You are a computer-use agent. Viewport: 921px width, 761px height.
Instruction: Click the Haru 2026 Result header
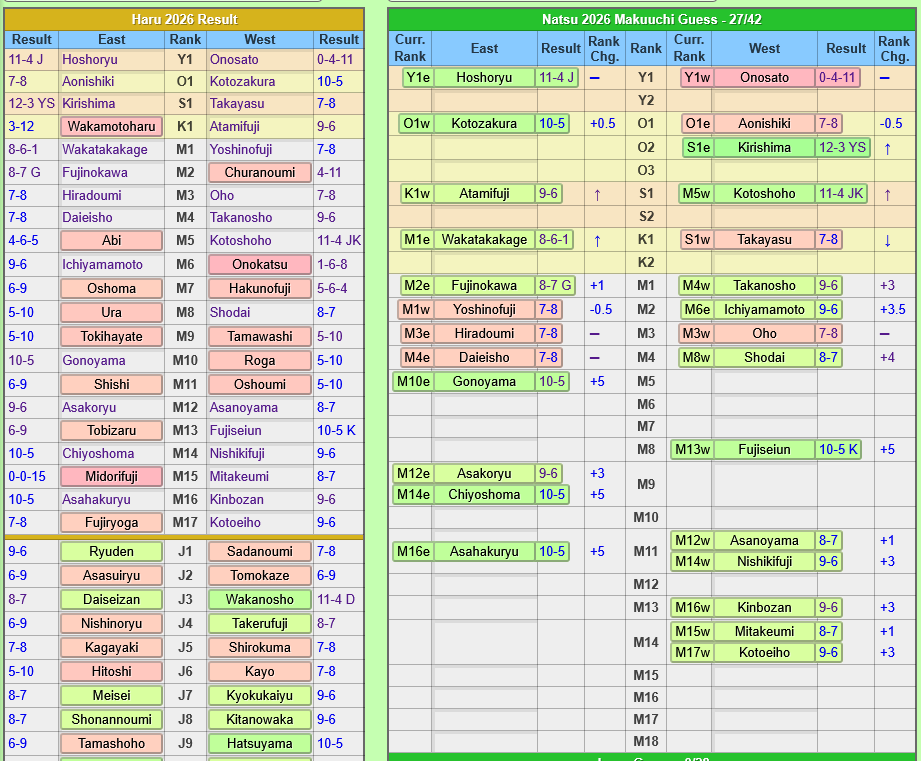(184, 19)
